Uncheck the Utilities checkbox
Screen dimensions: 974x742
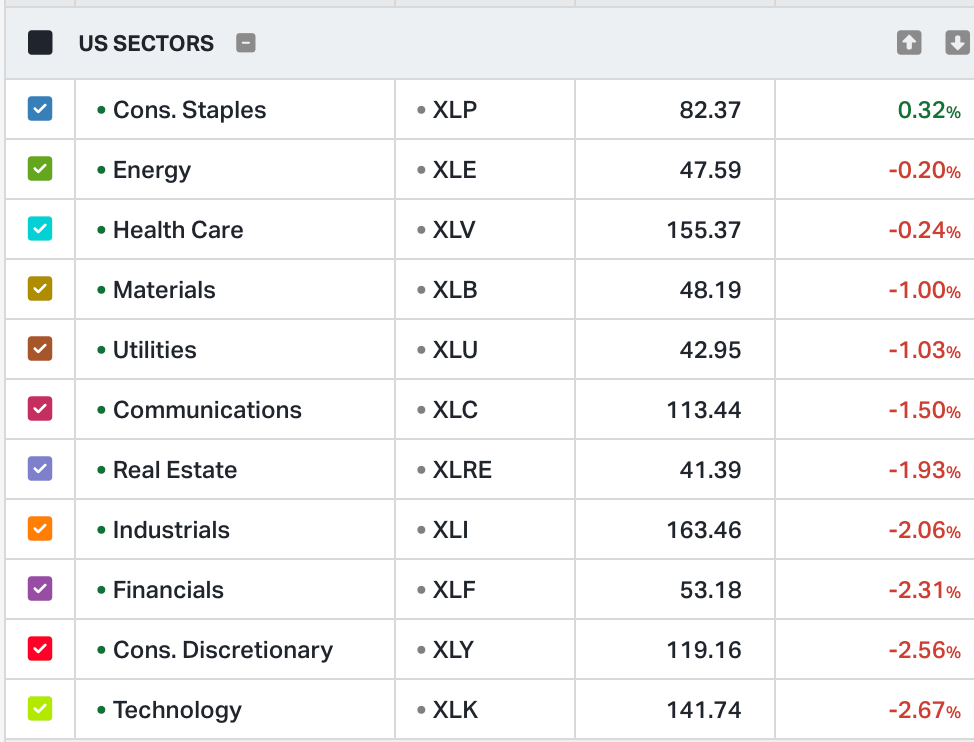pos(40,349)
